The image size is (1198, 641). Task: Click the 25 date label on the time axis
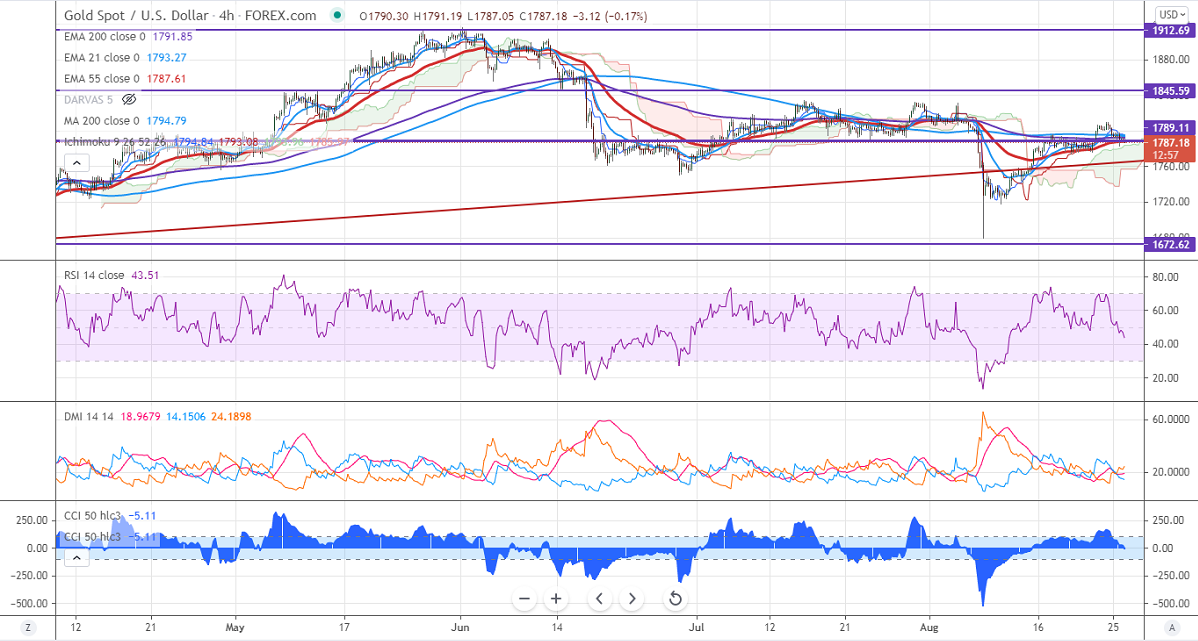pyautogui.click(x=1114, y=627)
